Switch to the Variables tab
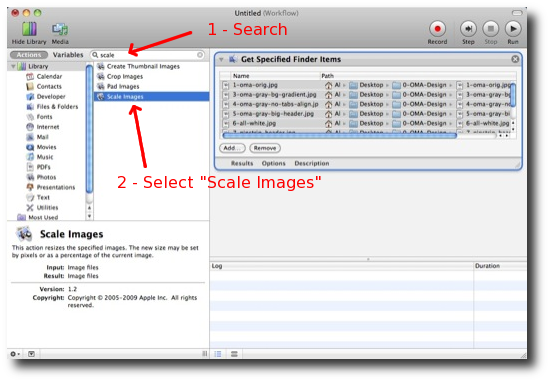Image resolution: width=550 pixels, height=382 pixels. [x=68, y=55]
